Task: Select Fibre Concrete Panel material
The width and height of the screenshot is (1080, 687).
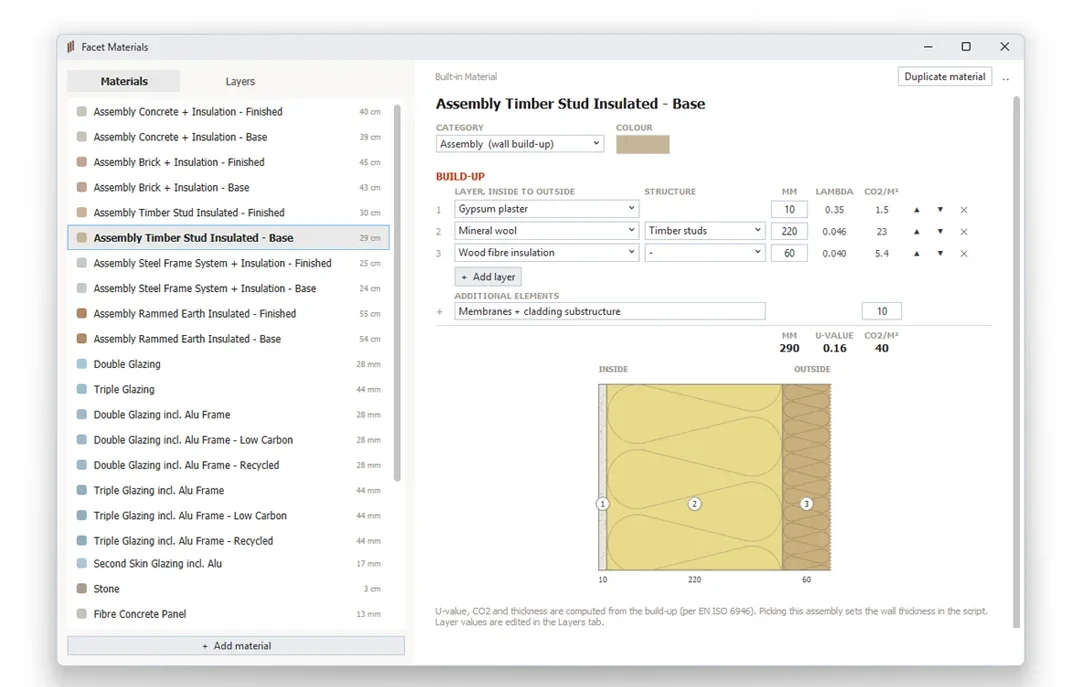Action: pos(229,614)
